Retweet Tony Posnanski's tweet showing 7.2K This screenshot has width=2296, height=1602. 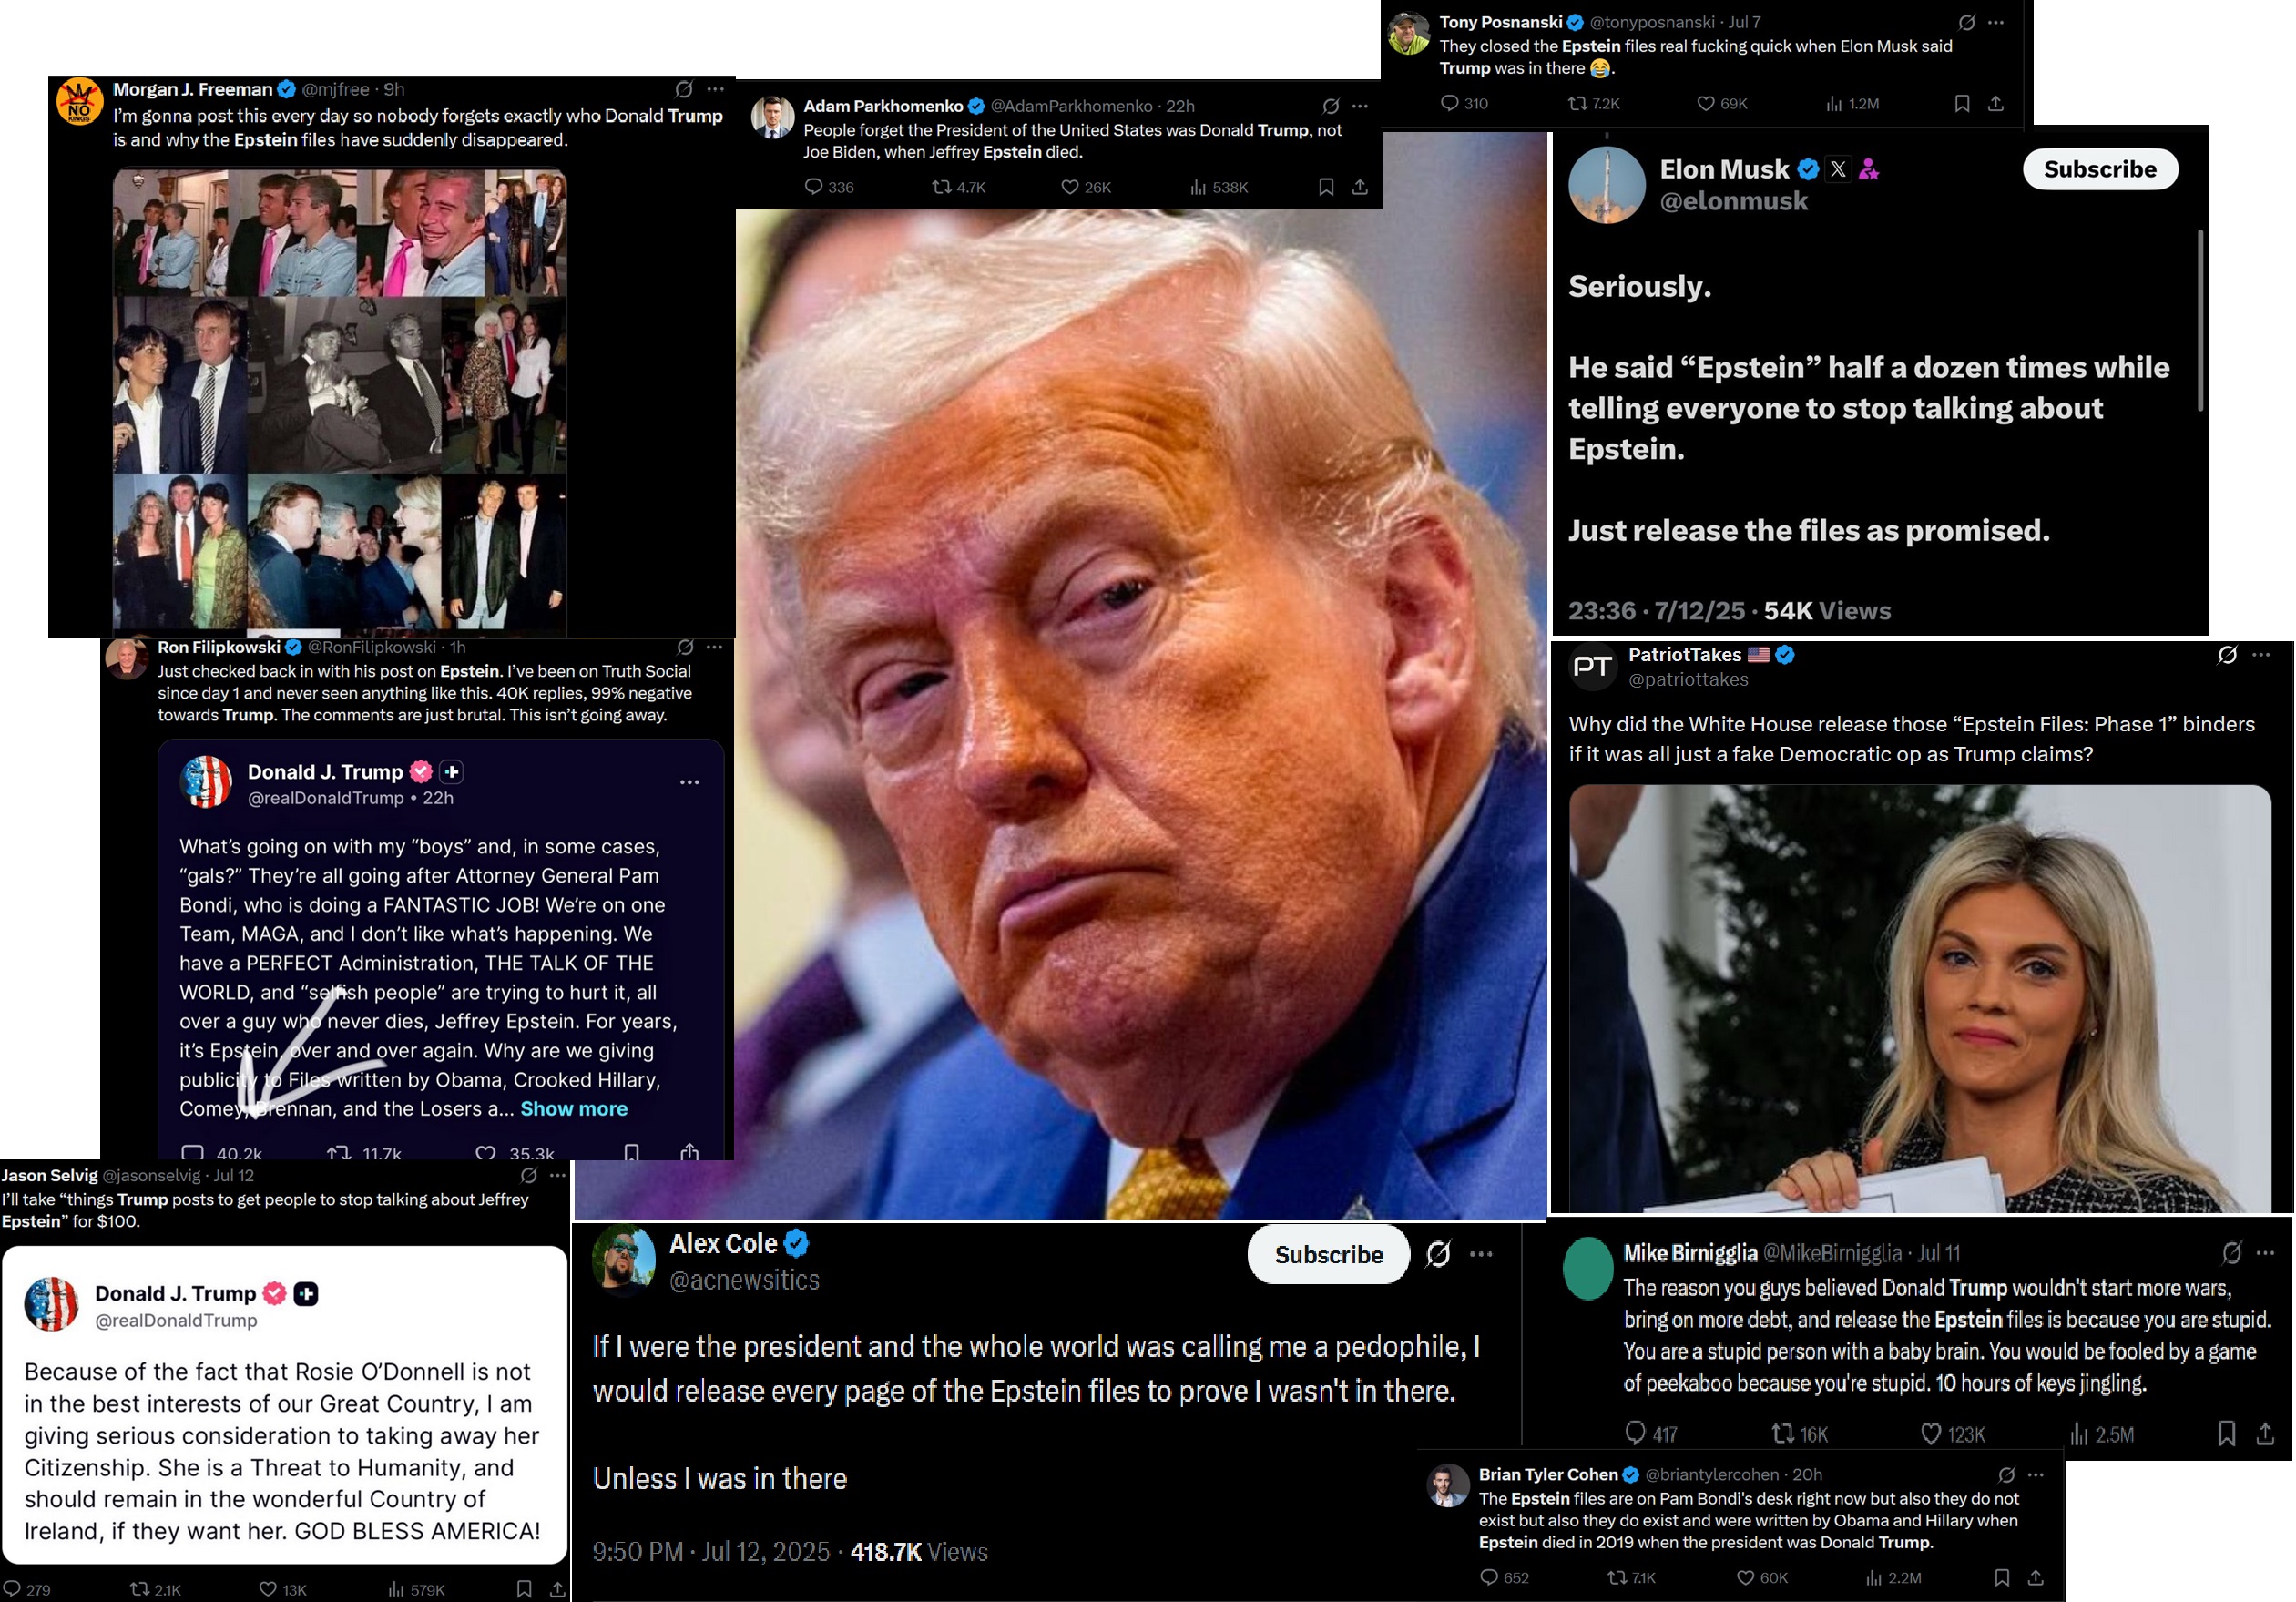(1577, 103)
